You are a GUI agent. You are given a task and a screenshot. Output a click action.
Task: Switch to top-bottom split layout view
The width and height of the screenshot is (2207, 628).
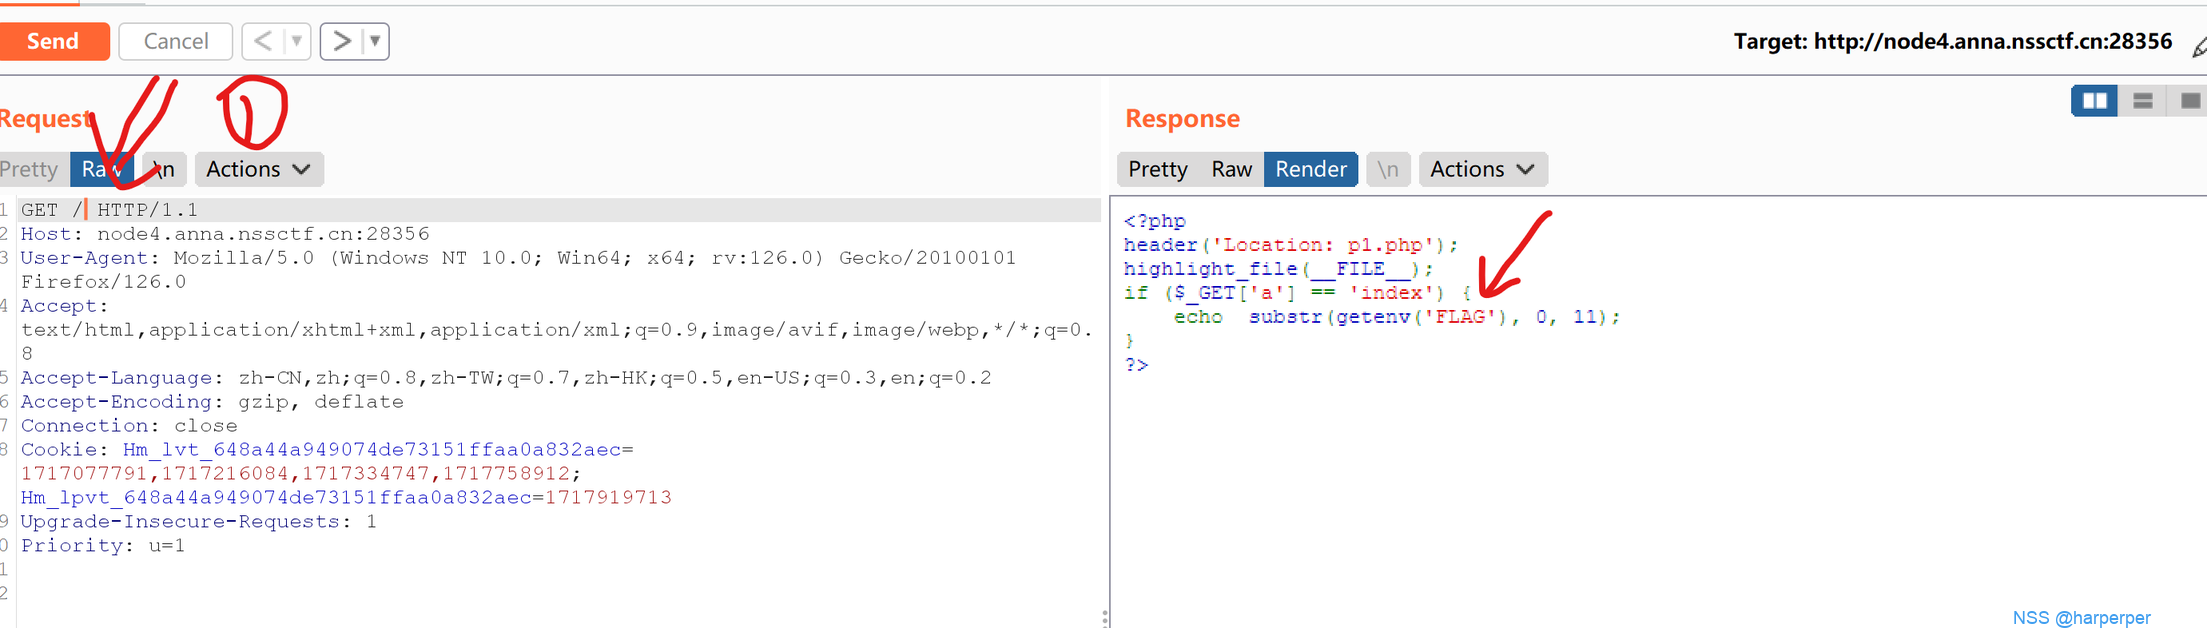click(x=2142, y=101)
